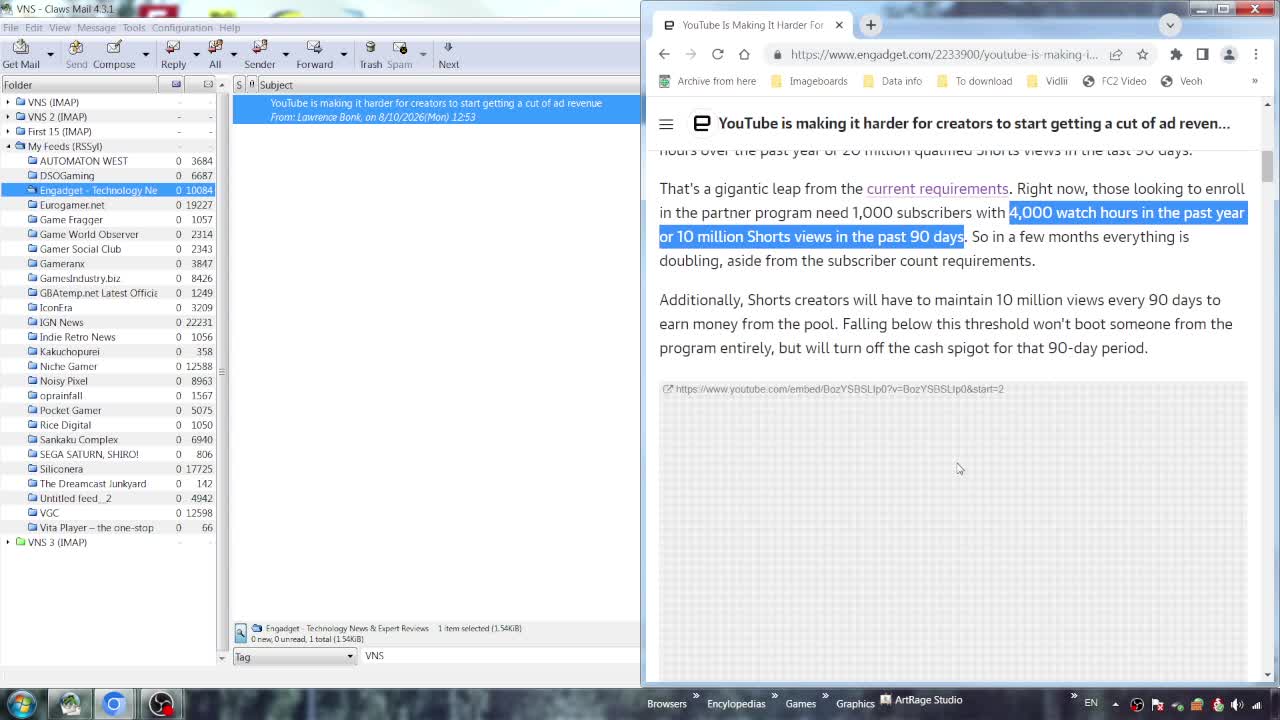The height and width of the screenshot is (720, 1280).
Task: Select The Dreamcast Junkyard folder
Action: point(93,484)
